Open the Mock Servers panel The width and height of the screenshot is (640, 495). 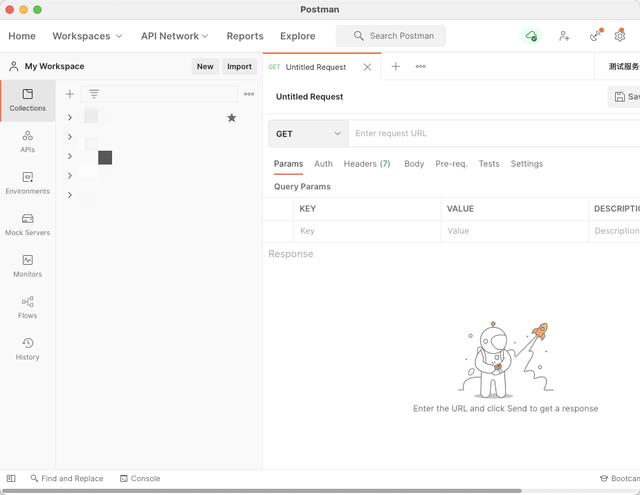(27, 224)
